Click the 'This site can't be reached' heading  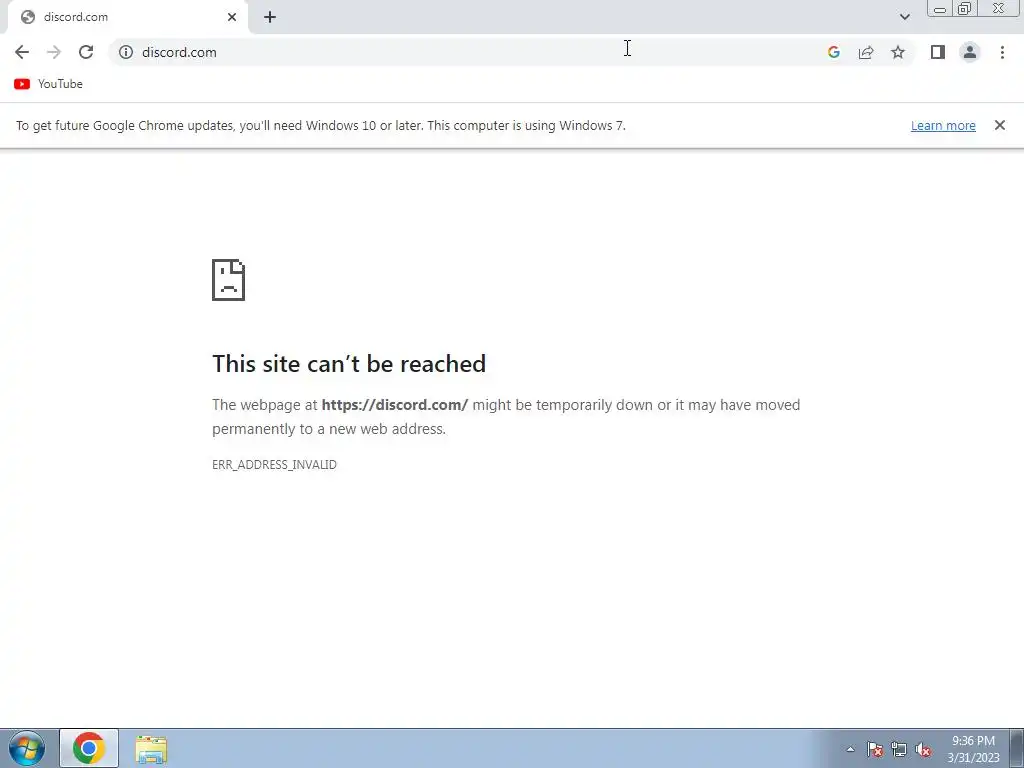pos(349,364)
